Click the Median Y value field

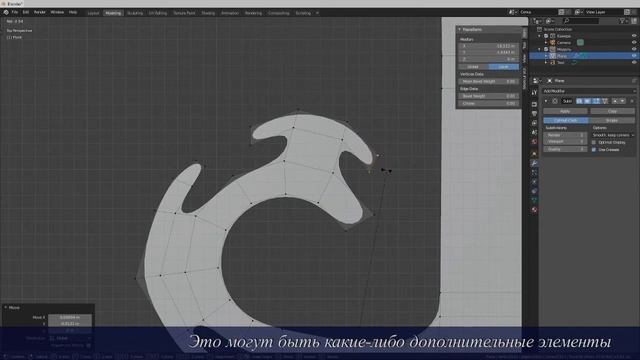coord(489,53)
